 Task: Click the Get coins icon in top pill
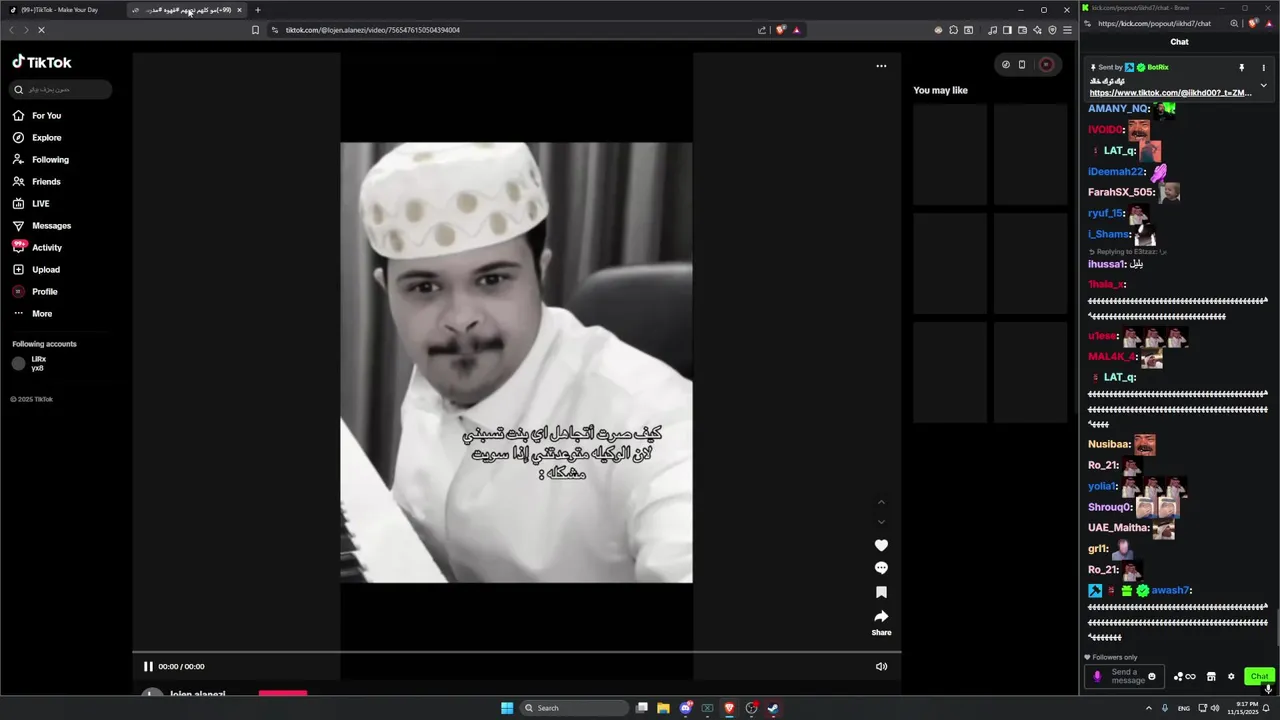1006,65
